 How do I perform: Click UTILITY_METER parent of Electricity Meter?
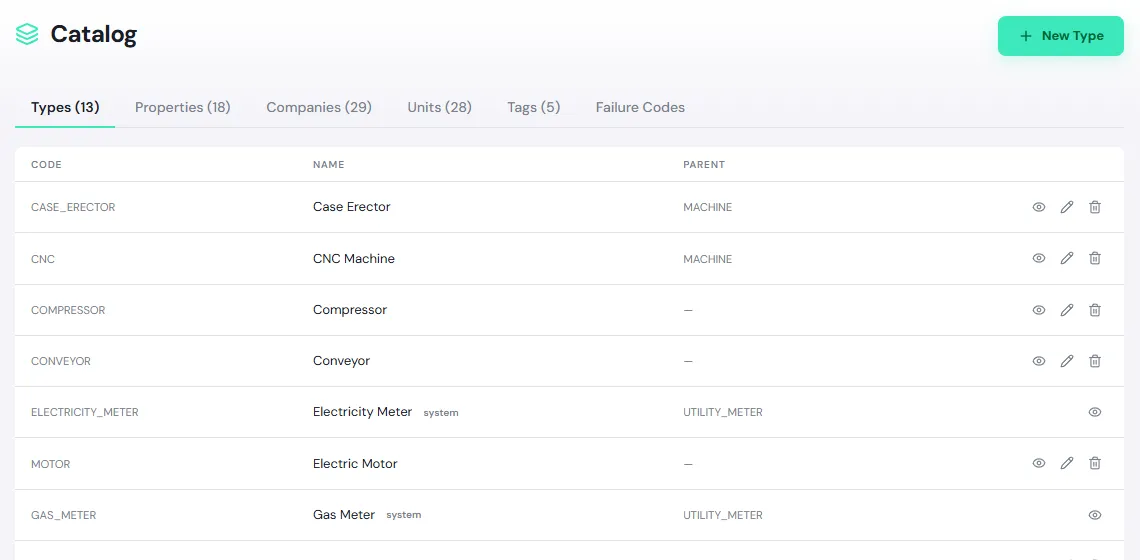[x=723, y=412]
